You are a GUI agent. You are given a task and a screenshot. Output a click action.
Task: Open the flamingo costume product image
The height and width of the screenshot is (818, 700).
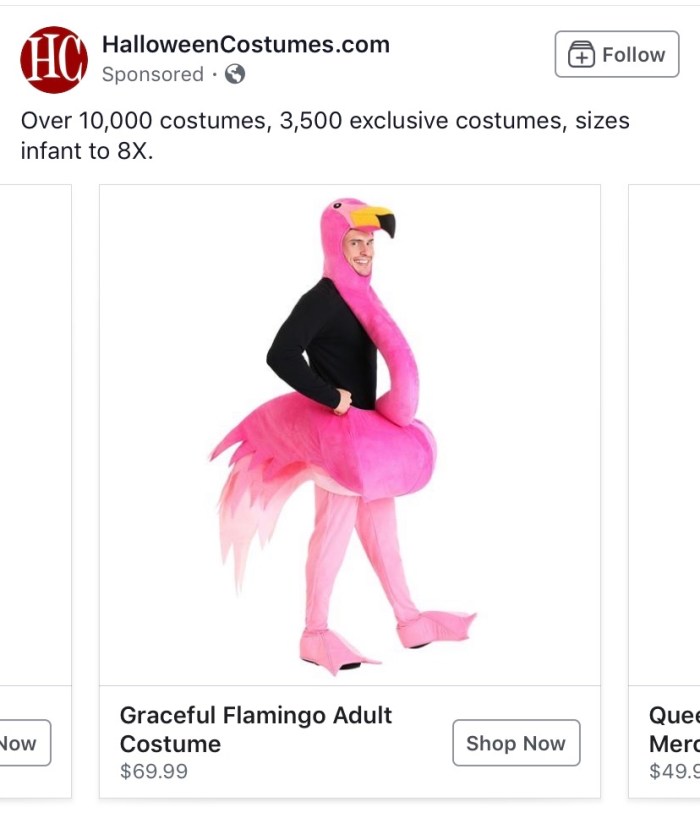point(350,434)
